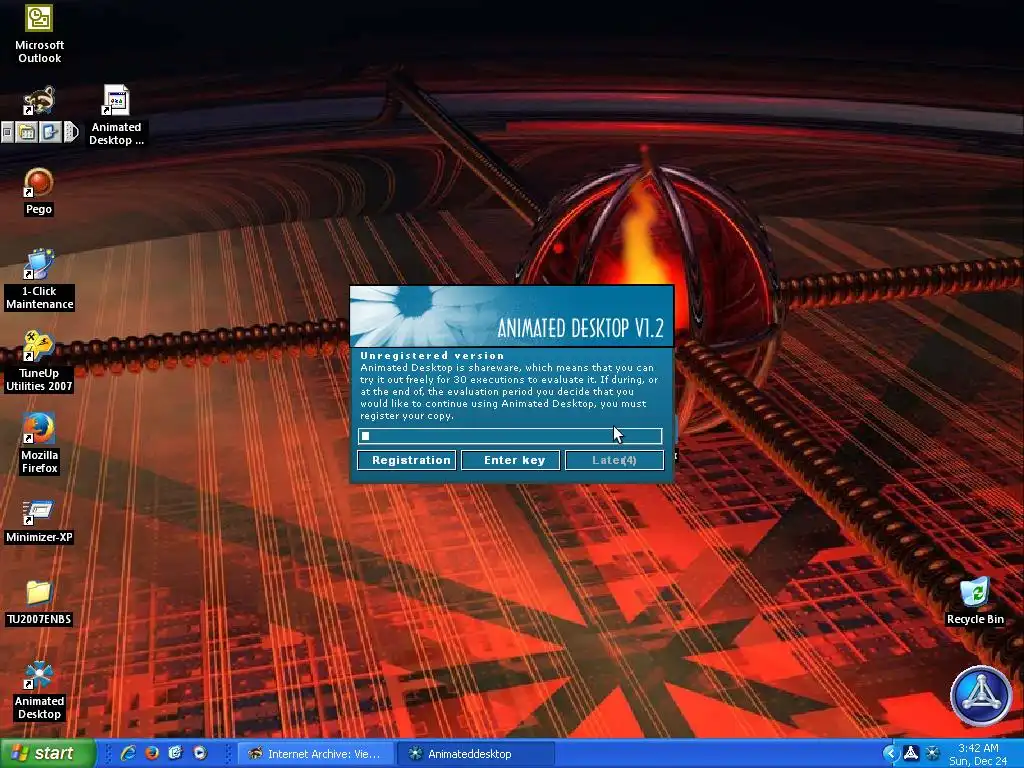1024x768 pixels.
Task: Open the Microsoft Outlook desktop icon
Action: coord(39,34)
